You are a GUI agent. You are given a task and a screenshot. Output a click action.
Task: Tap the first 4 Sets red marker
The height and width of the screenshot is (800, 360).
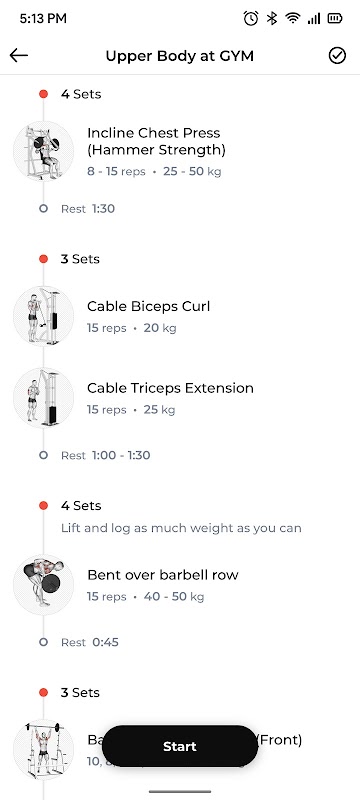(43, 94)
